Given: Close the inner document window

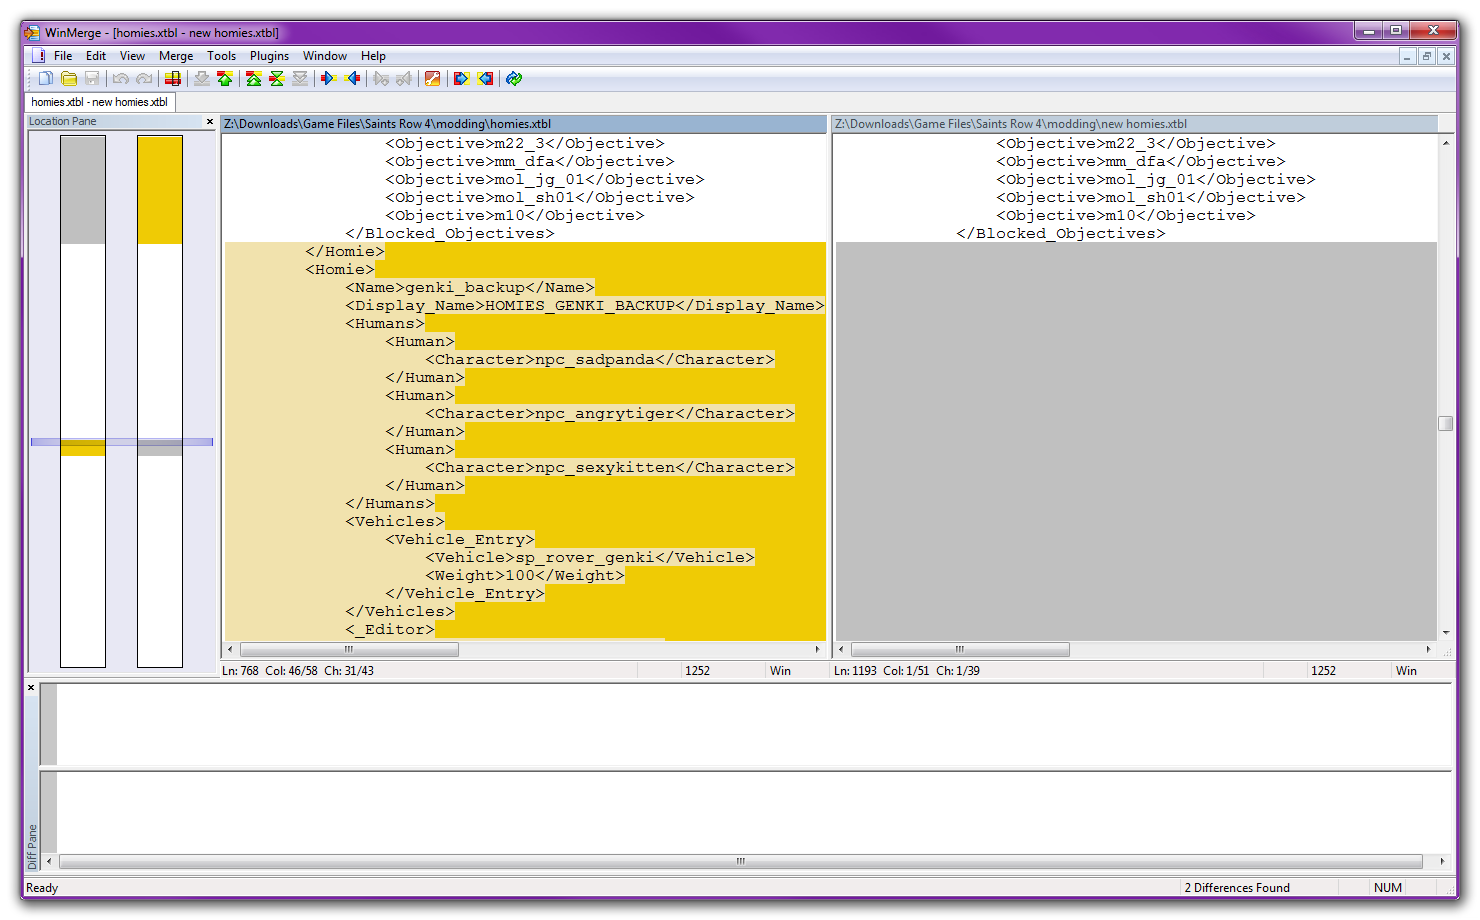Looking at the screenshot, I should click(x=1446, y=56).
